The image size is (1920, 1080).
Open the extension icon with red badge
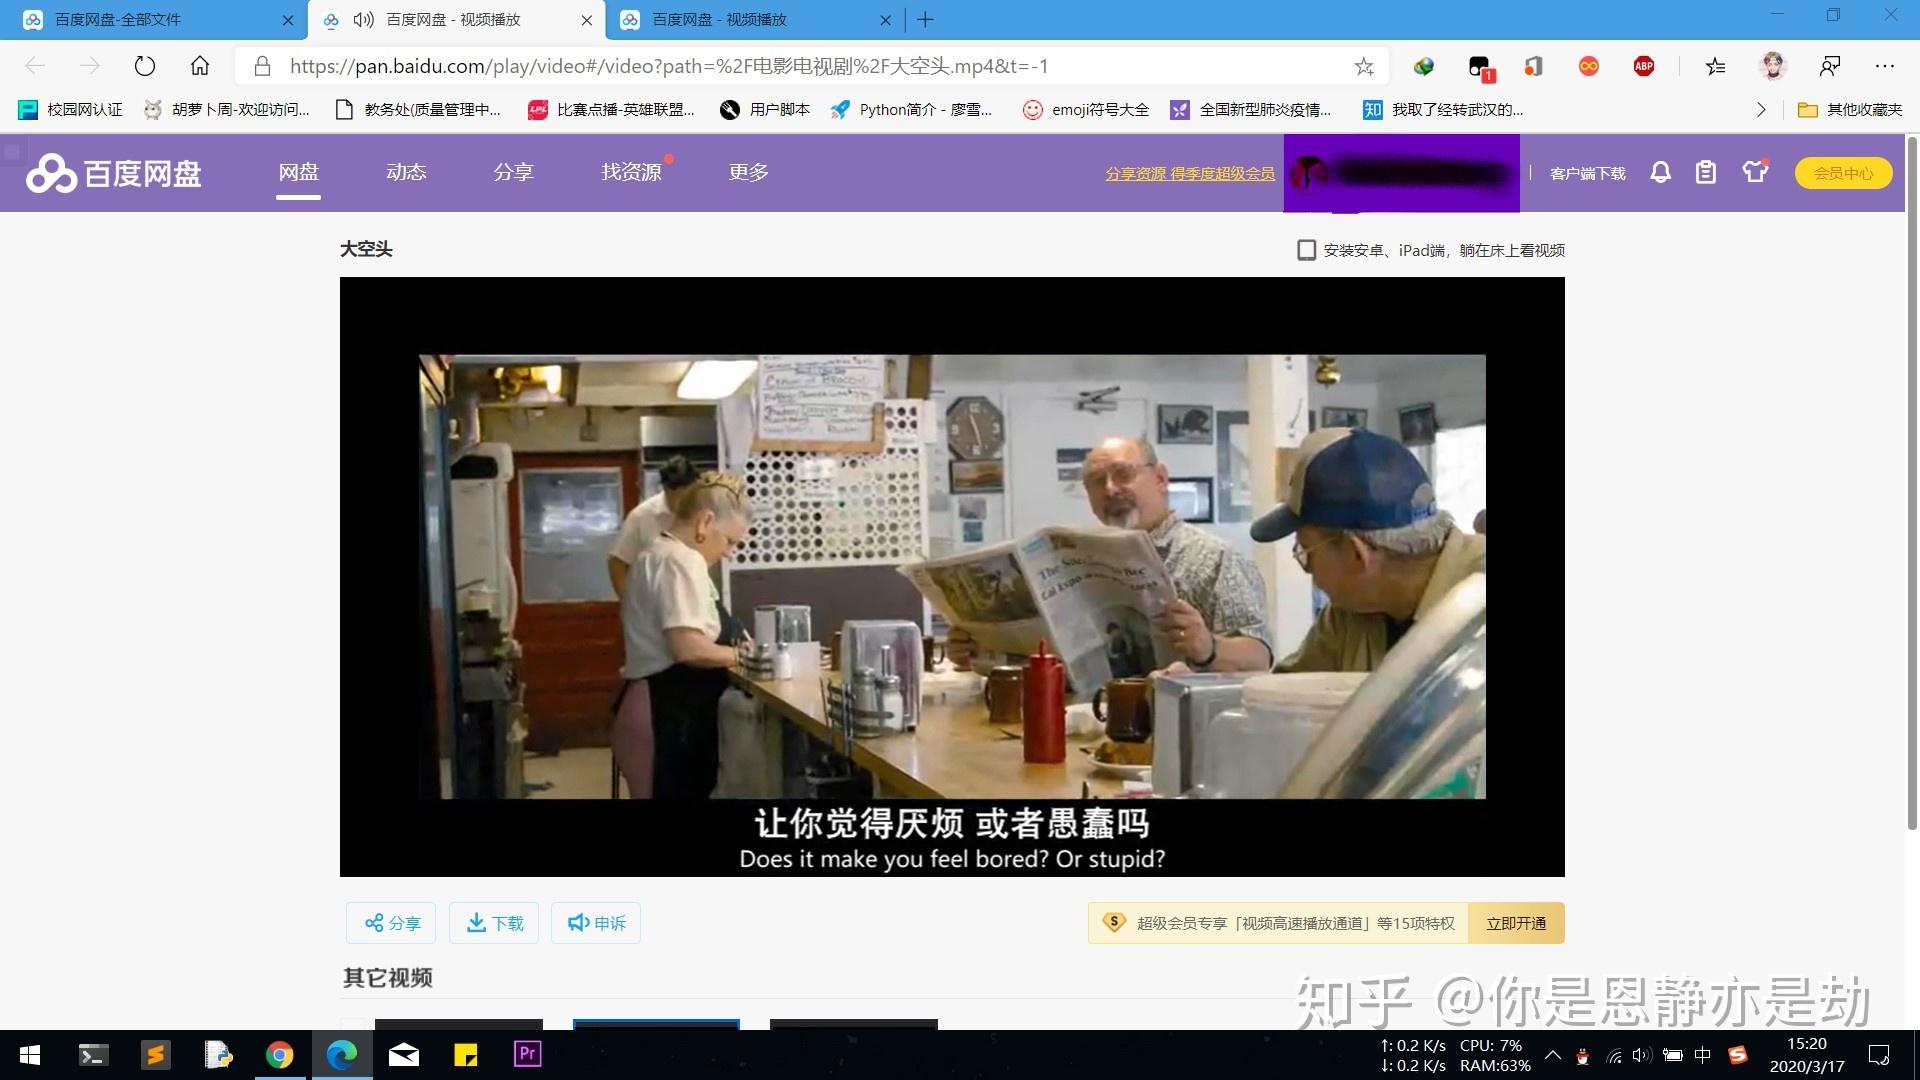pos(1481,68)
